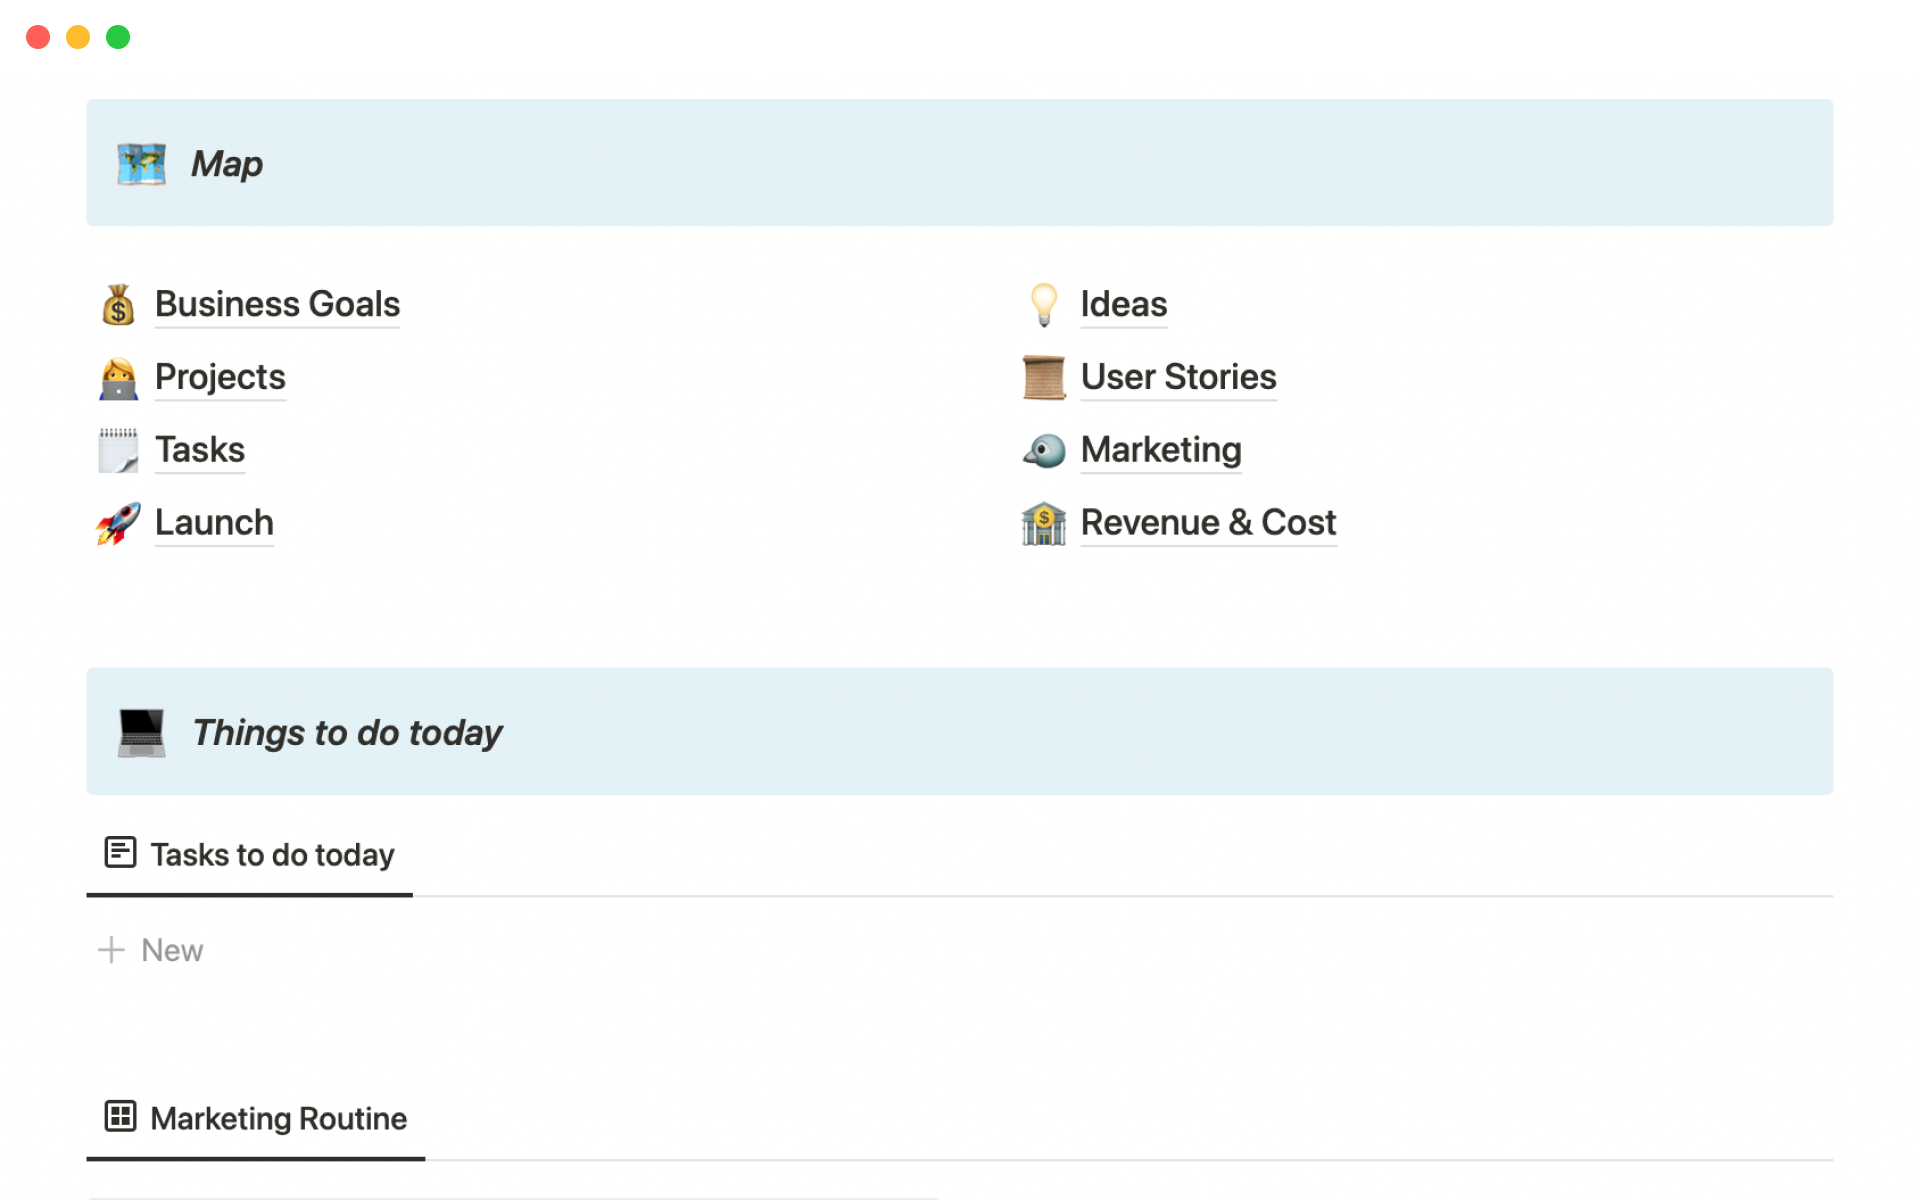Click the notepad icon beside Tasks
The width and height of the screenshot is (1920, 1200).
[118, 451]
